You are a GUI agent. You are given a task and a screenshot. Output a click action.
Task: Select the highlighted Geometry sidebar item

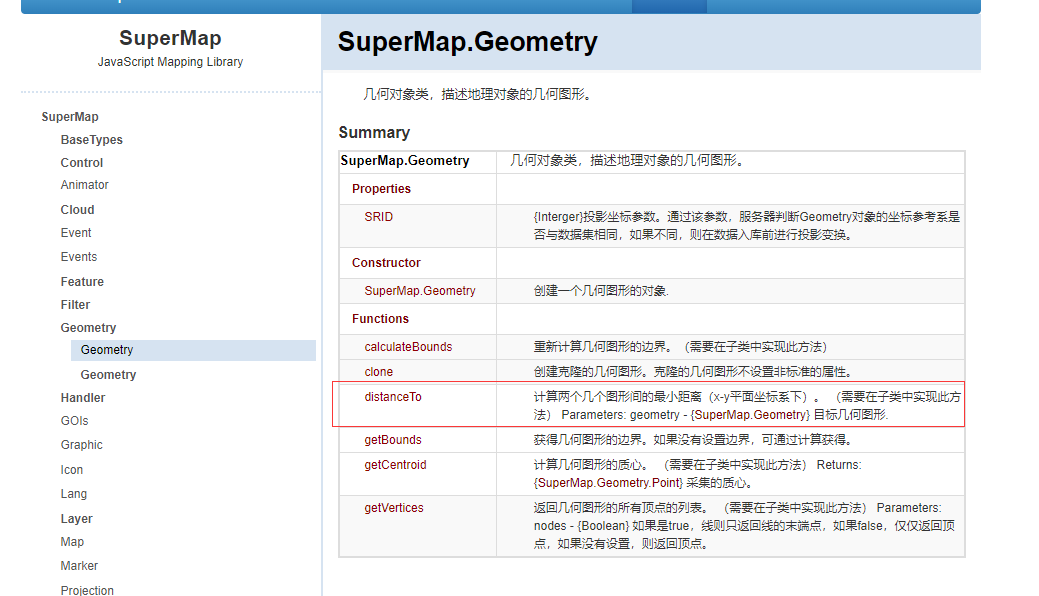coord(193,350)
